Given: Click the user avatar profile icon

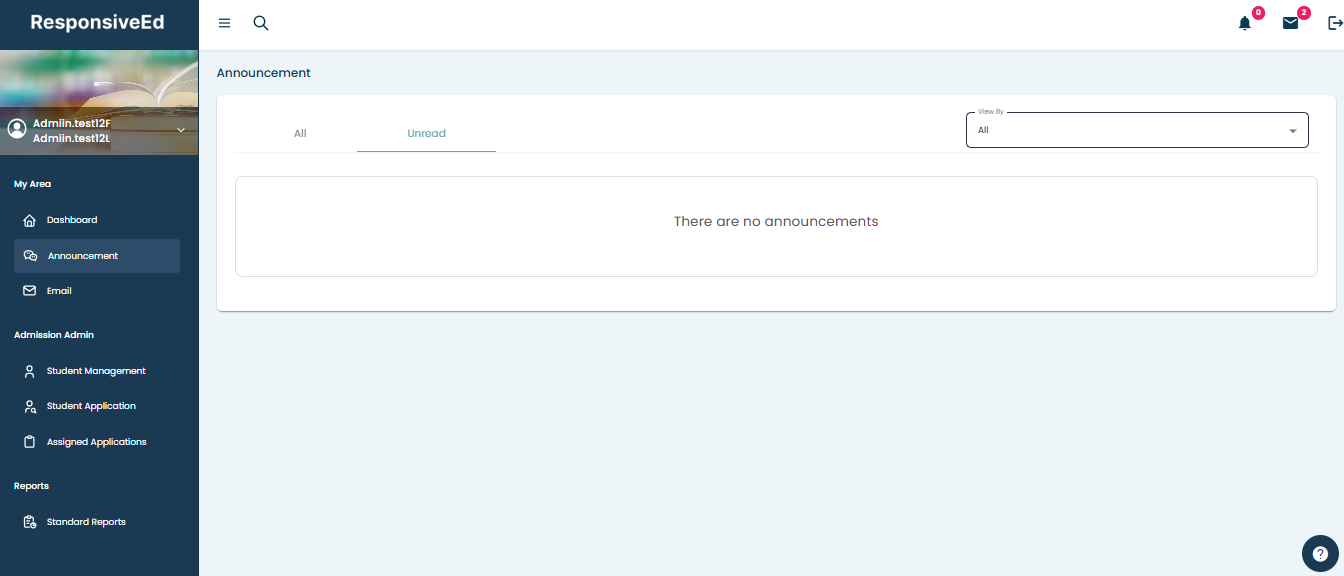Looking at the screenshot, I should point(17,129).
